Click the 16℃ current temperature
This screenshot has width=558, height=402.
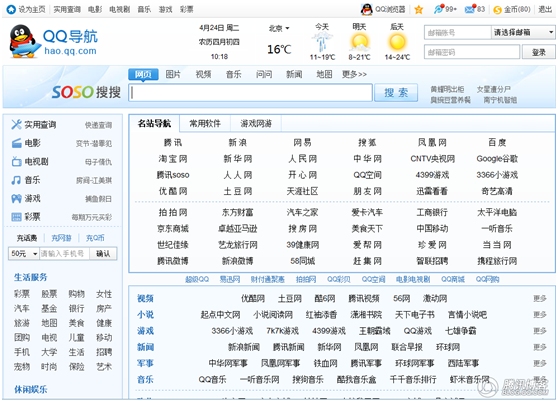coord(279,49)
